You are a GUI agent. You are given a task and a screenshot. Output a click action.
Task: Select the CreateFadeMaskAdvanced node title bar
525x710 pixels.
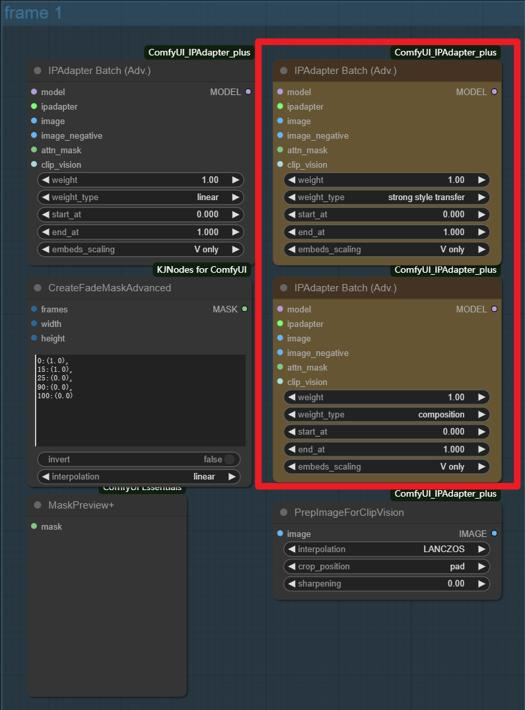140,288
